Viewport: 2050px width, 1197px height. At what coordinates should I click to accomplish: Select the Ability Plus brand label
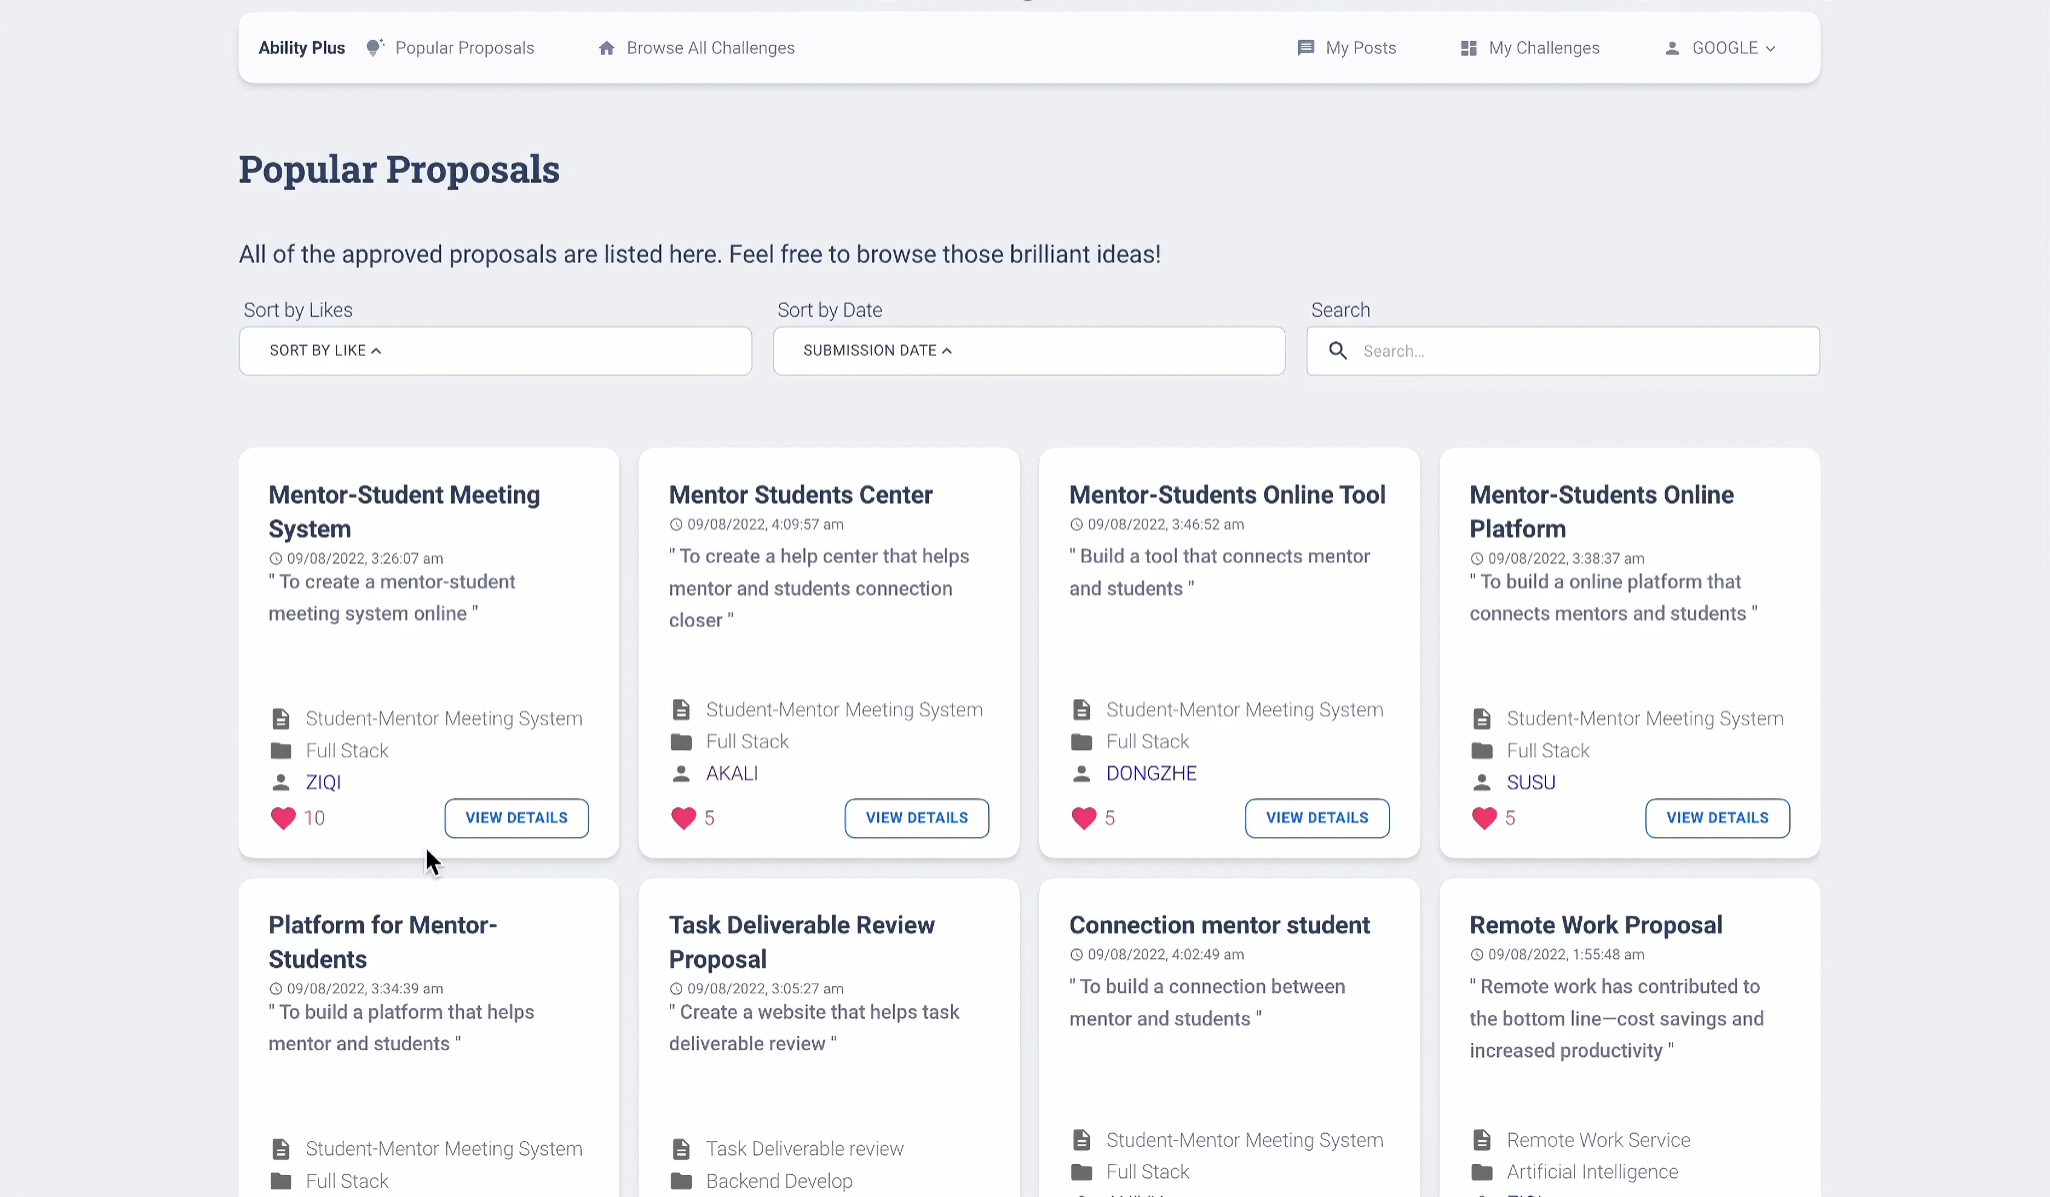[301, 47]
